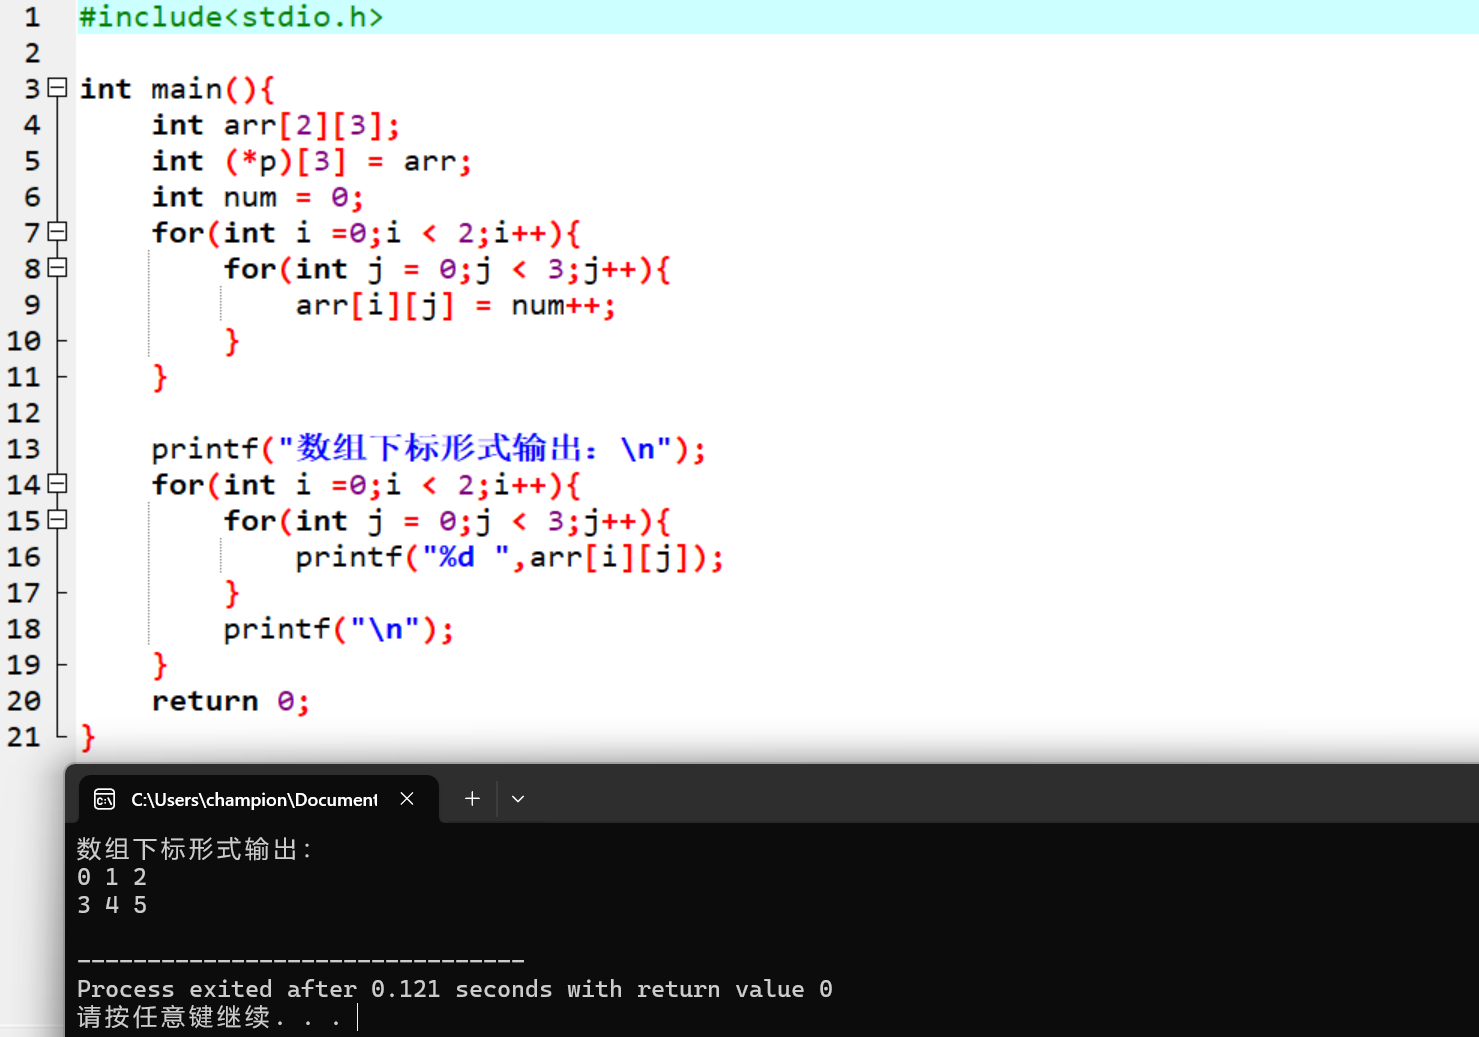1479x1037 pixels.
Task: Click the terminal output row '0 1 2'
Action: click(112, 877)
